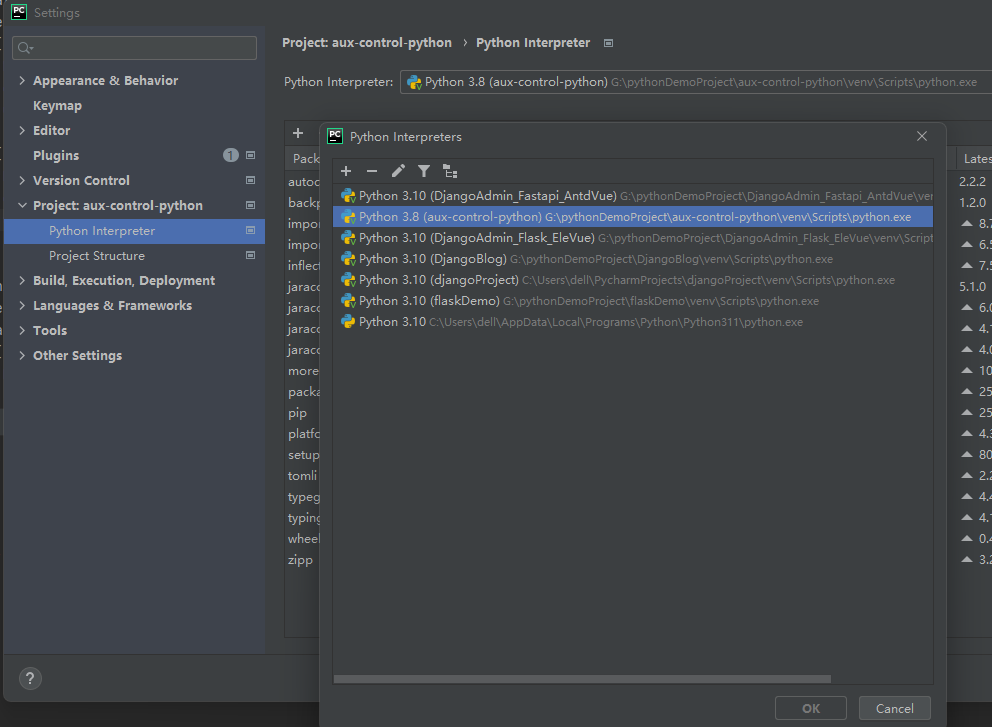Screen dimensions: 992x727
Task: Show paths for selected interpreter icon
Action: pos(450,171)
